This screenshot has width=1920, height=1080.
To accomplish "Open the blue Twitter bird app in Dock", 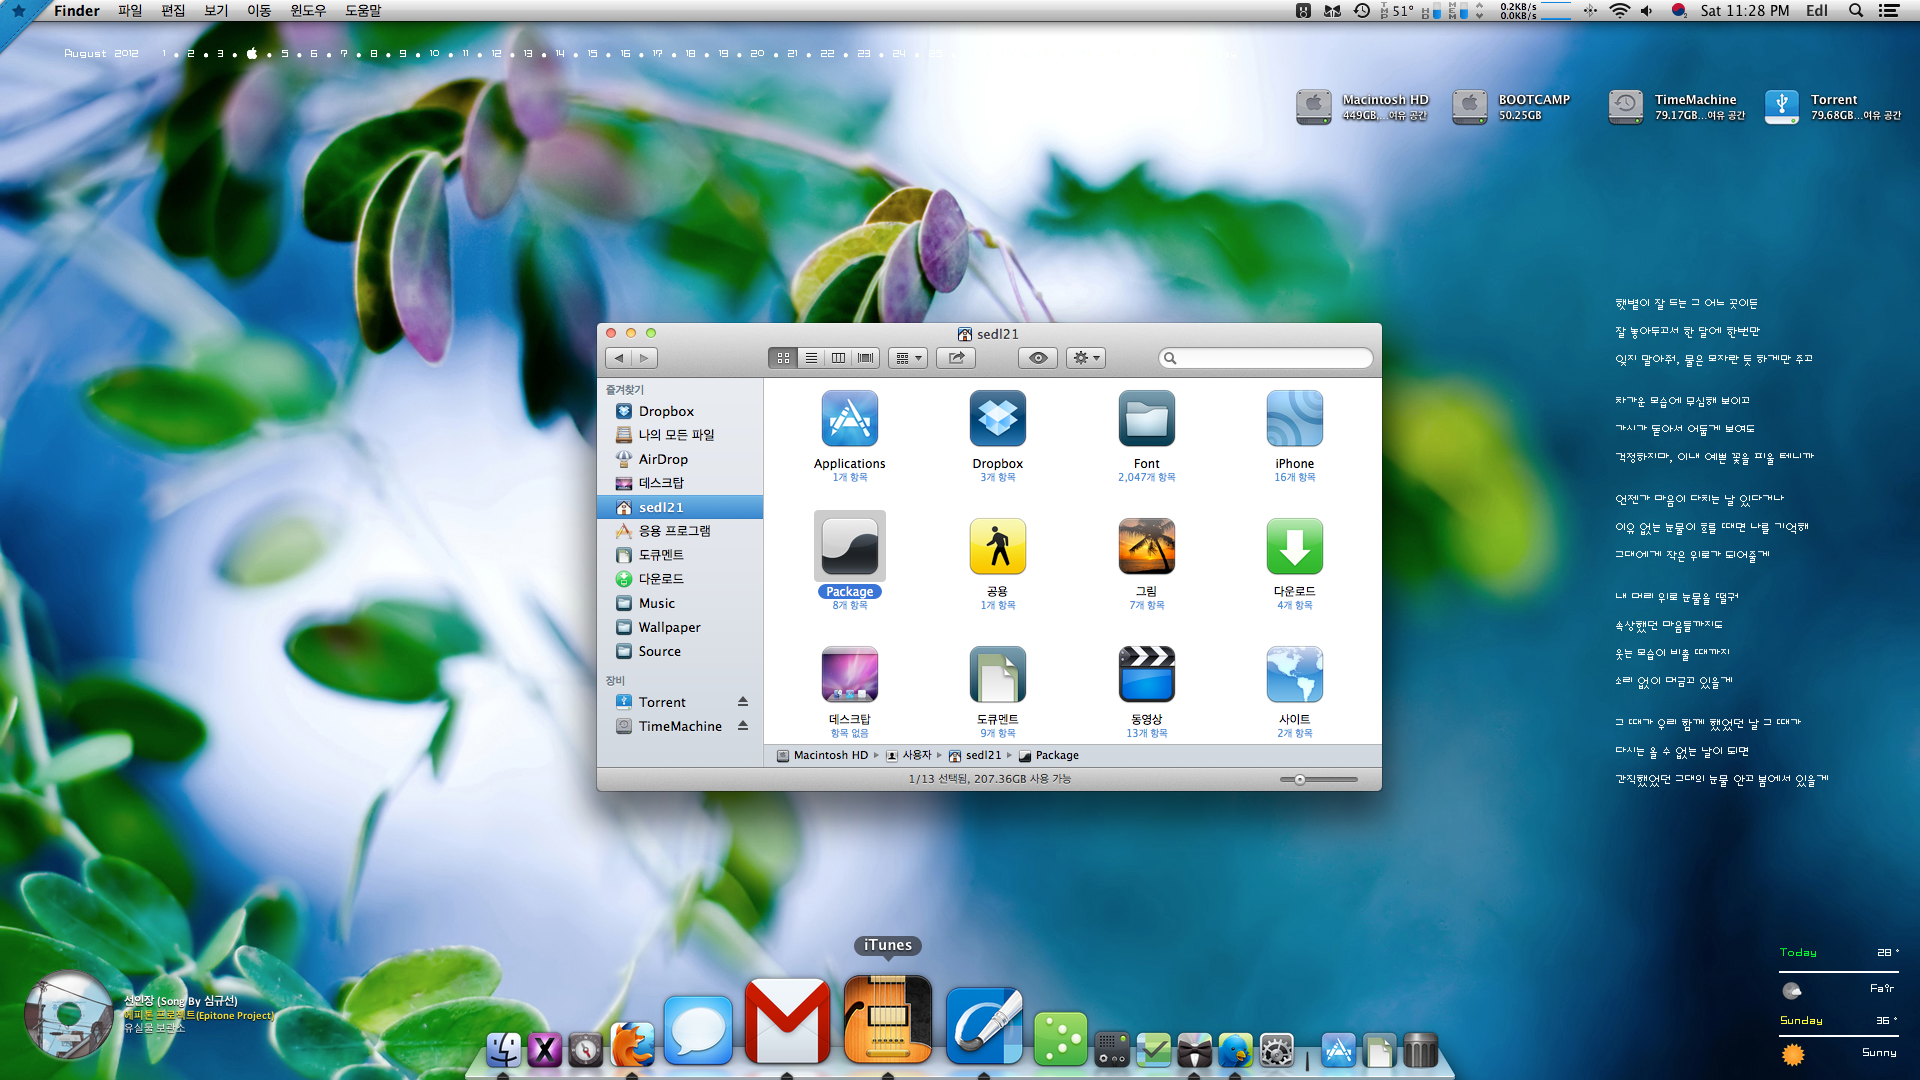I will click(x=1235, y=1050).
